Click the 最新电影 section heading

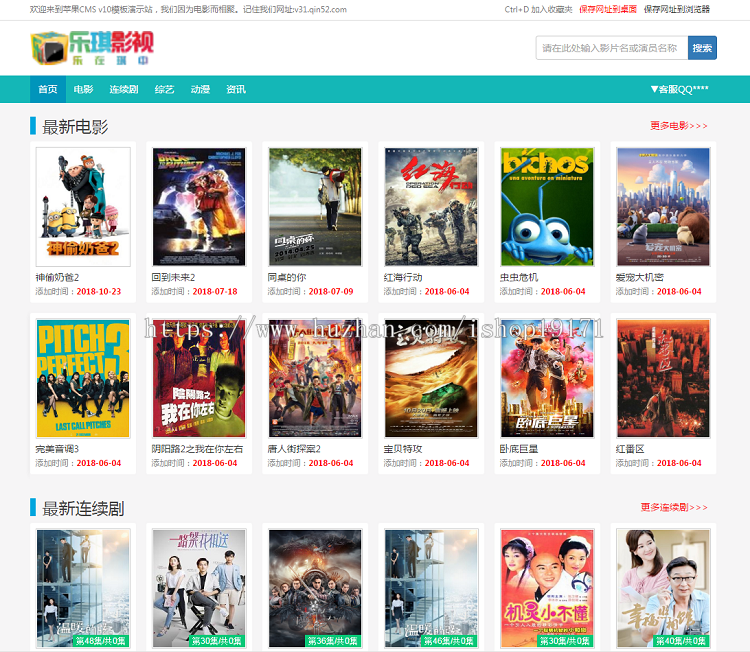75,127
